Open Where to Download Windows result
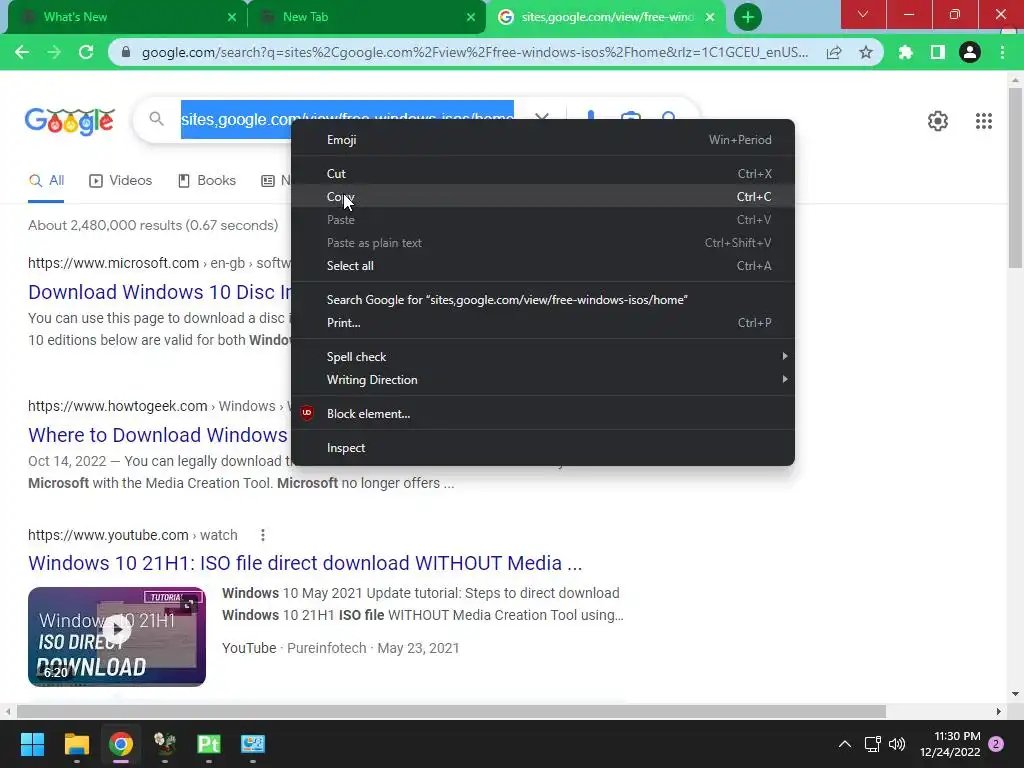Screen dimensions: 1024x768 pyautogui.click(x=157, y=435)
